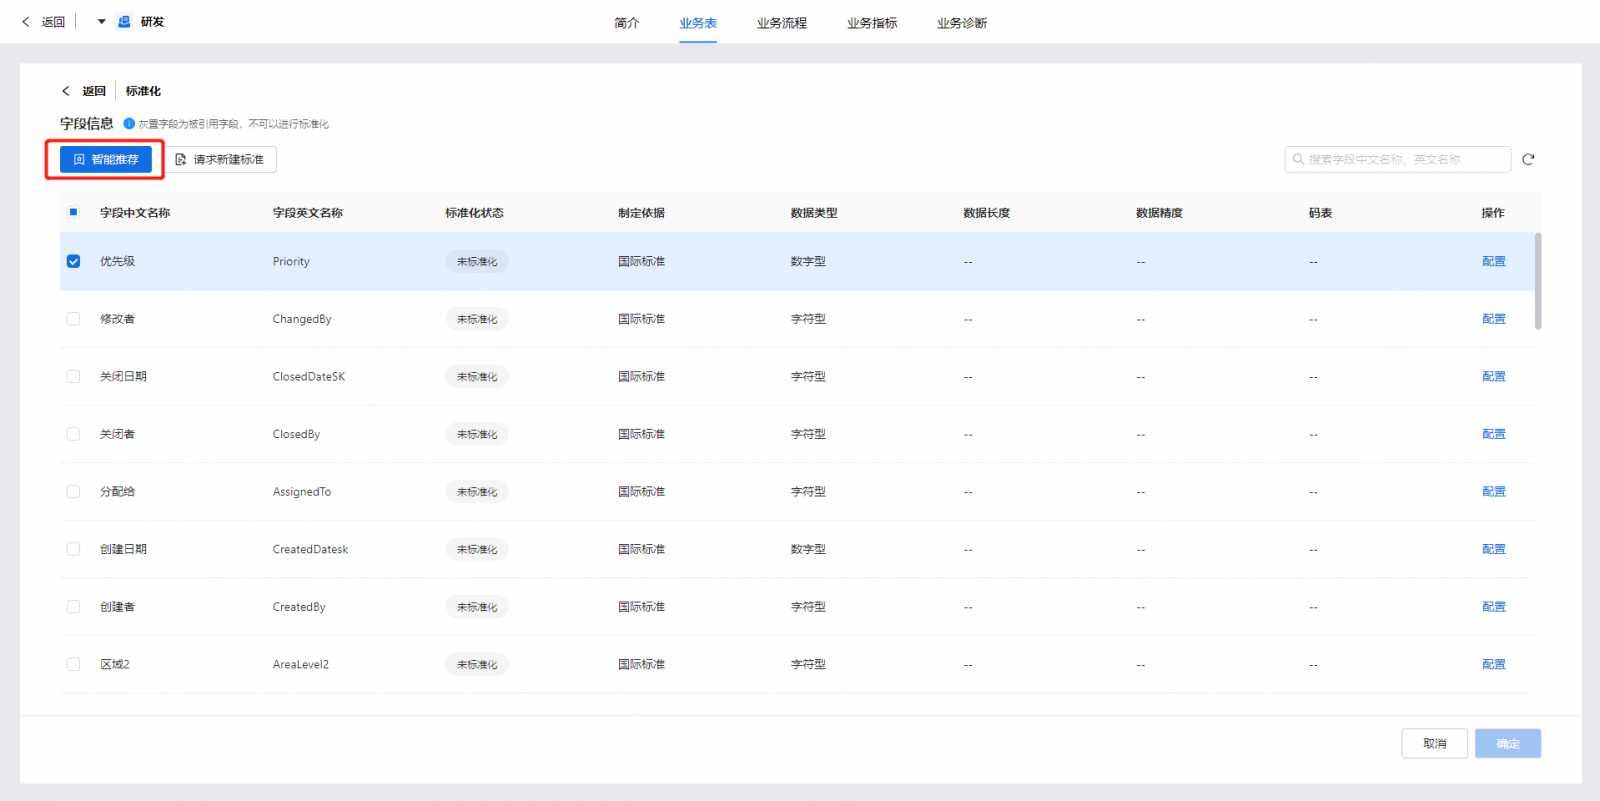Switch to the 业务流程 tab
Image resolution: width=1600 pixels, height=801 pixels.
782,23
